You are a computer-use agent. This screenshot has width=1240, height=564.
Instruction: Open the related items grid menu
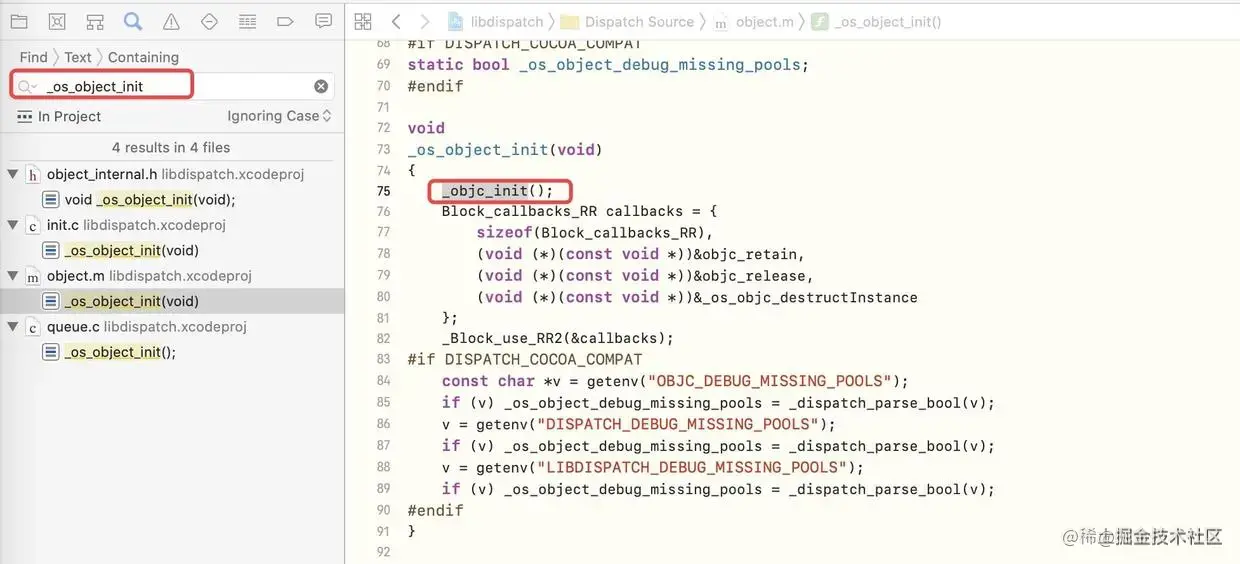click(x=363, y=21)
